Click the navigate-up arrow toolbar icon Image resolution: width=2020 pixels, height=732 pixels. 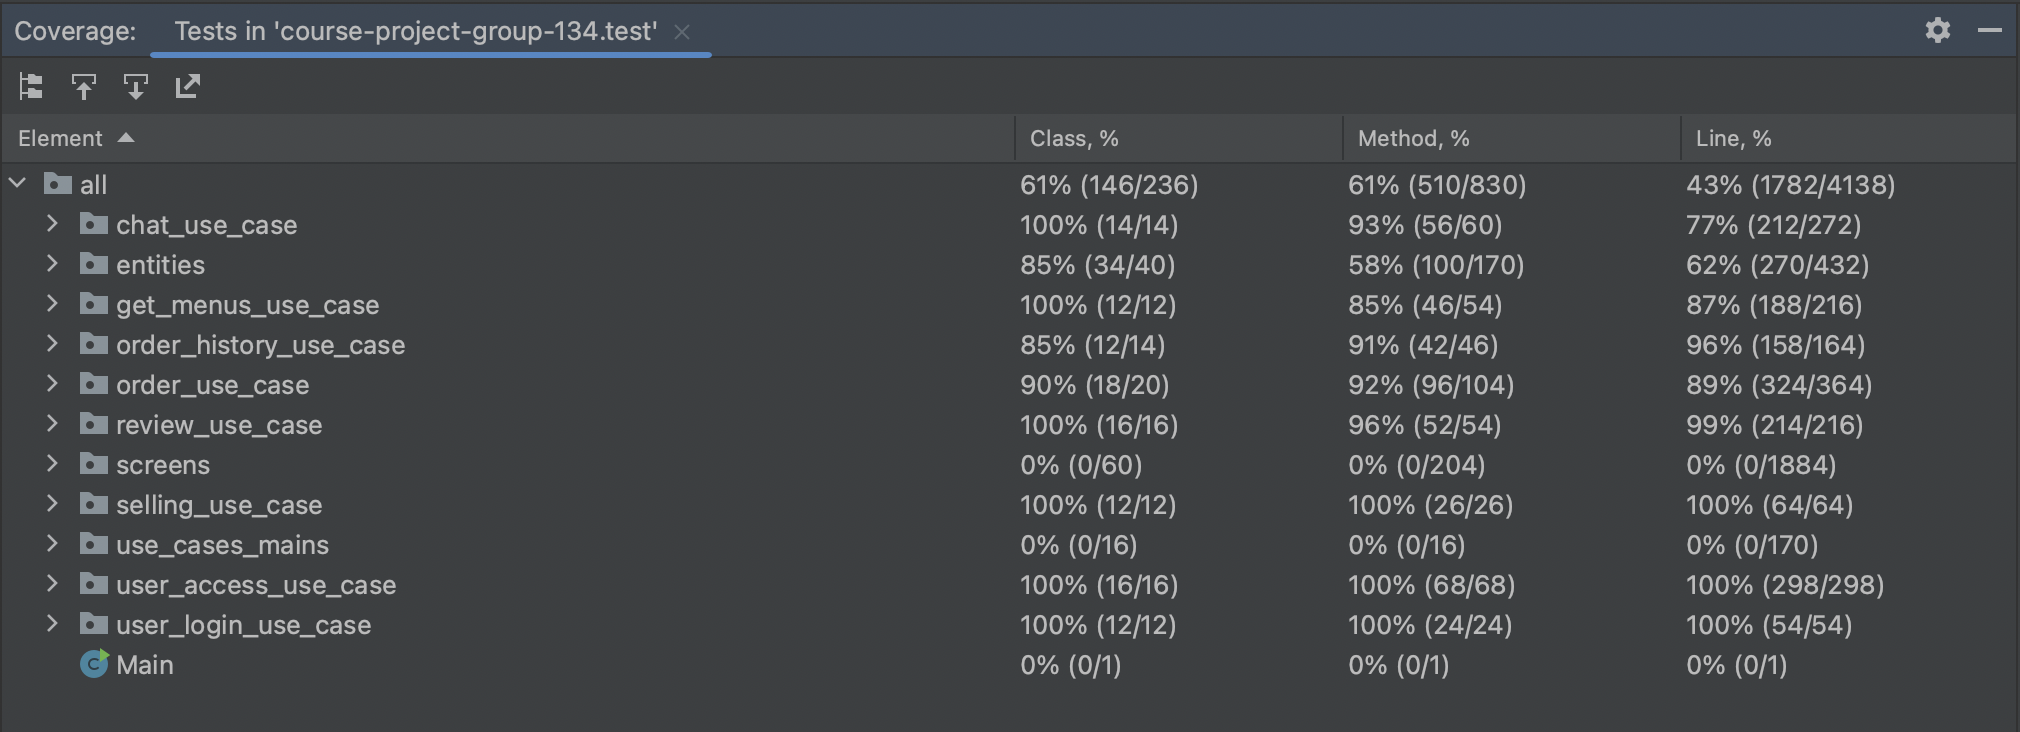(x=84, y=87)
